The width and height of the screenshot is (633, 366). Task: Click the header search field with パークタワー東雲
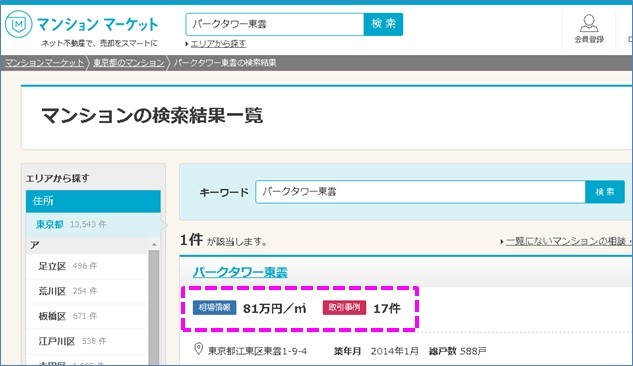pos(275,24)
